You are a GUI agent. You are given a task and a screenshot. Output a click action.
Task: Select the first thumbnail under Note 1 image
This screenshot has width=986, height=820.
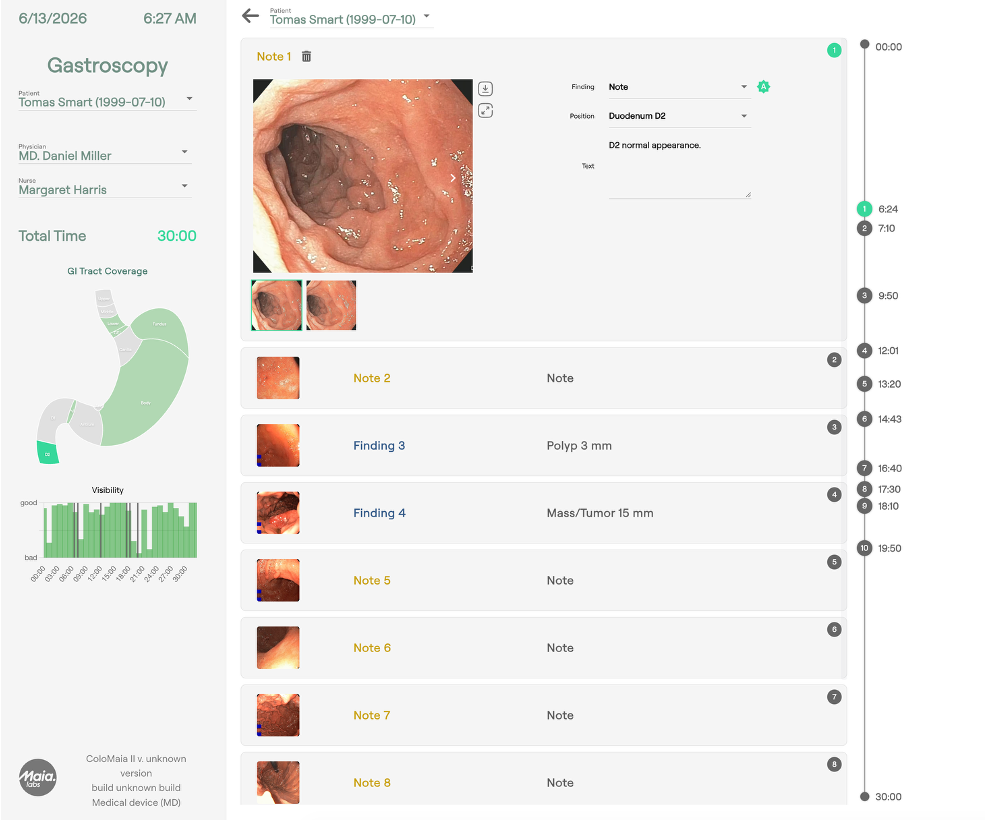tap(277, 305)
